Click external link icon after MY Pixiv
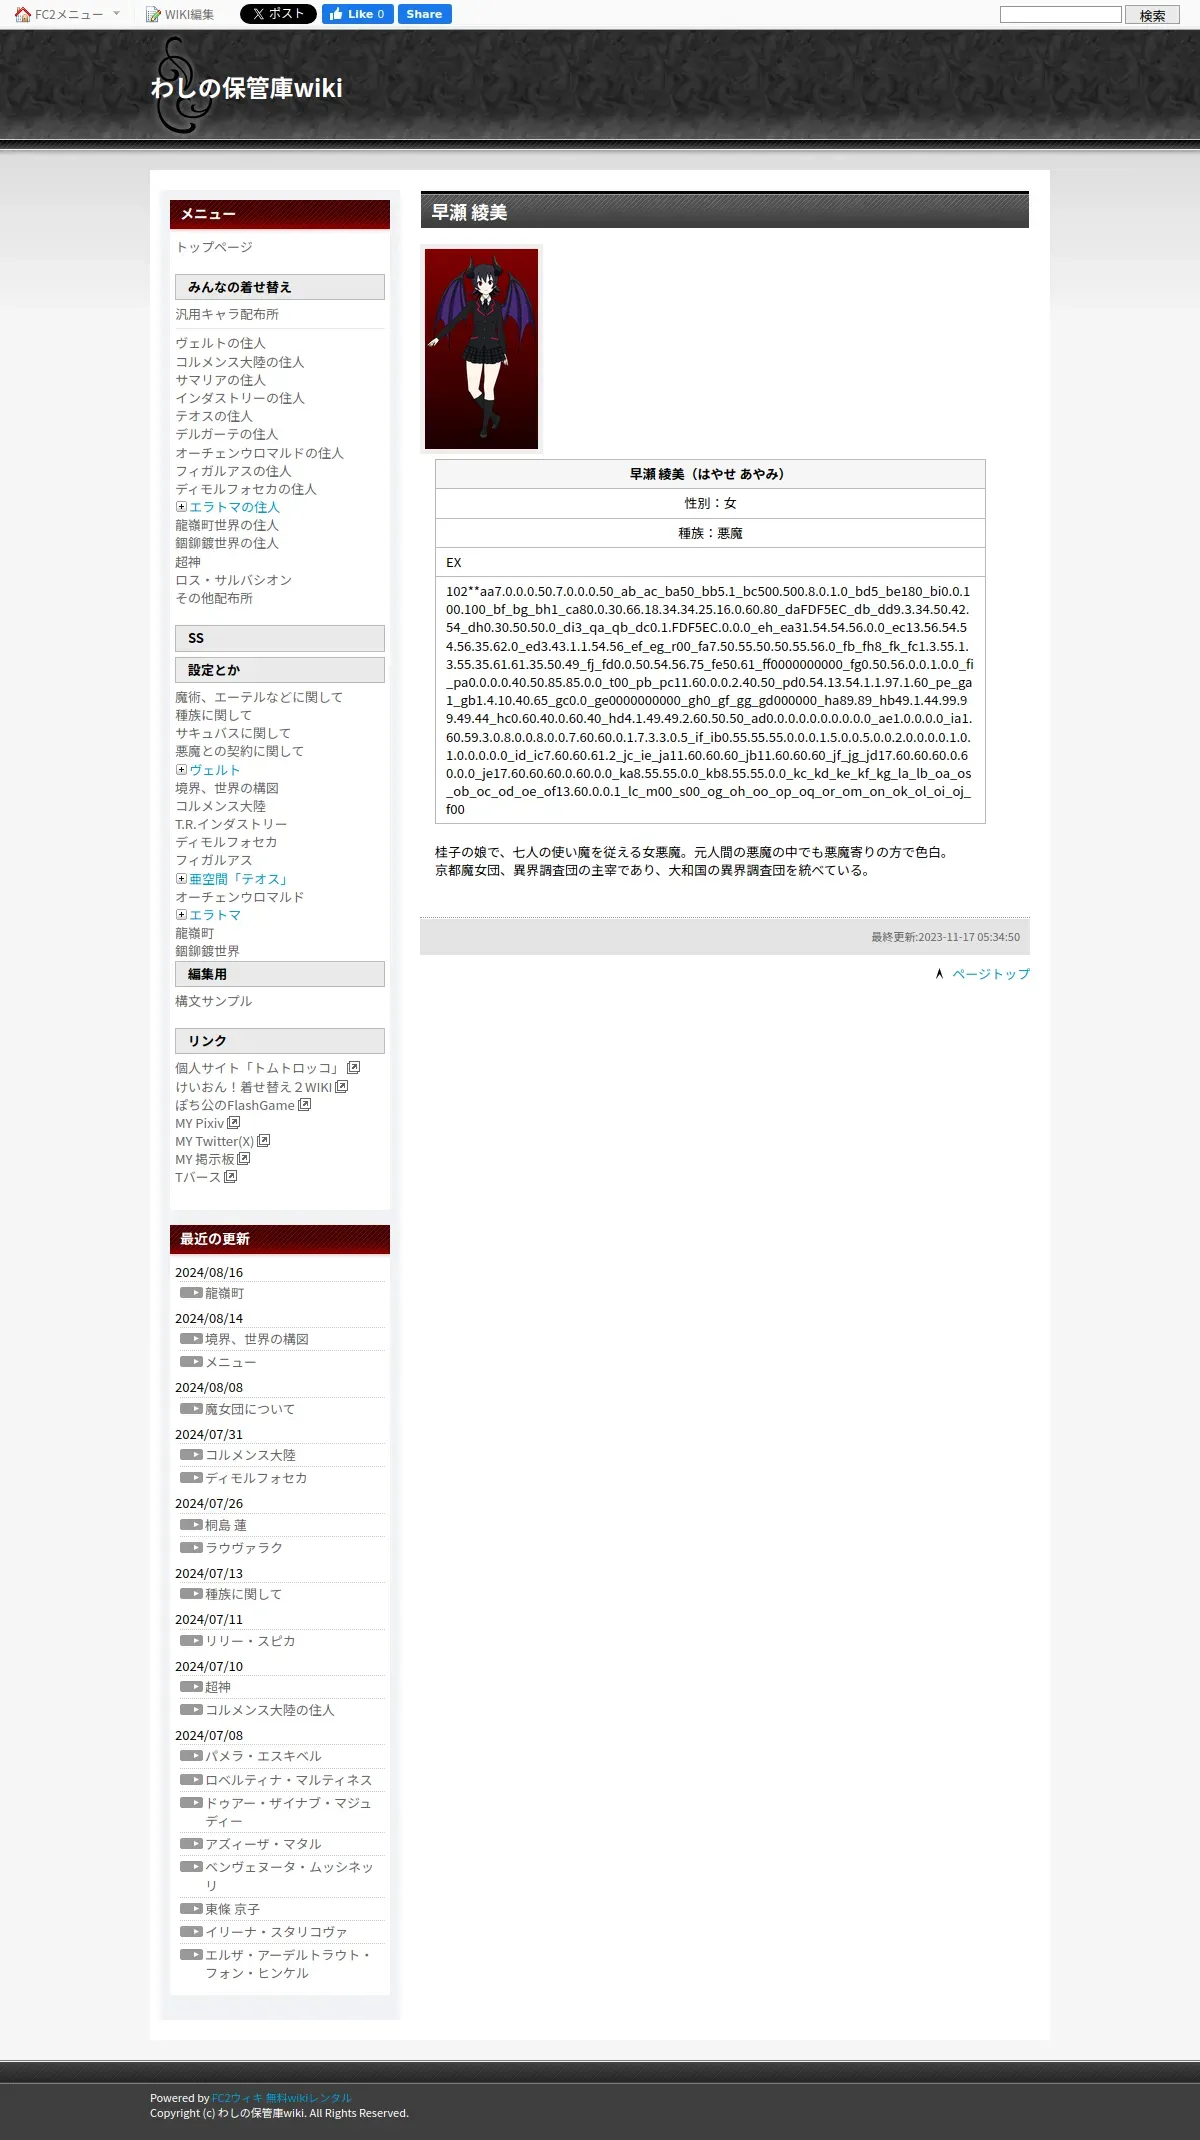The height and width of the screenshot is (2140, 1200). coord(234,1122)
